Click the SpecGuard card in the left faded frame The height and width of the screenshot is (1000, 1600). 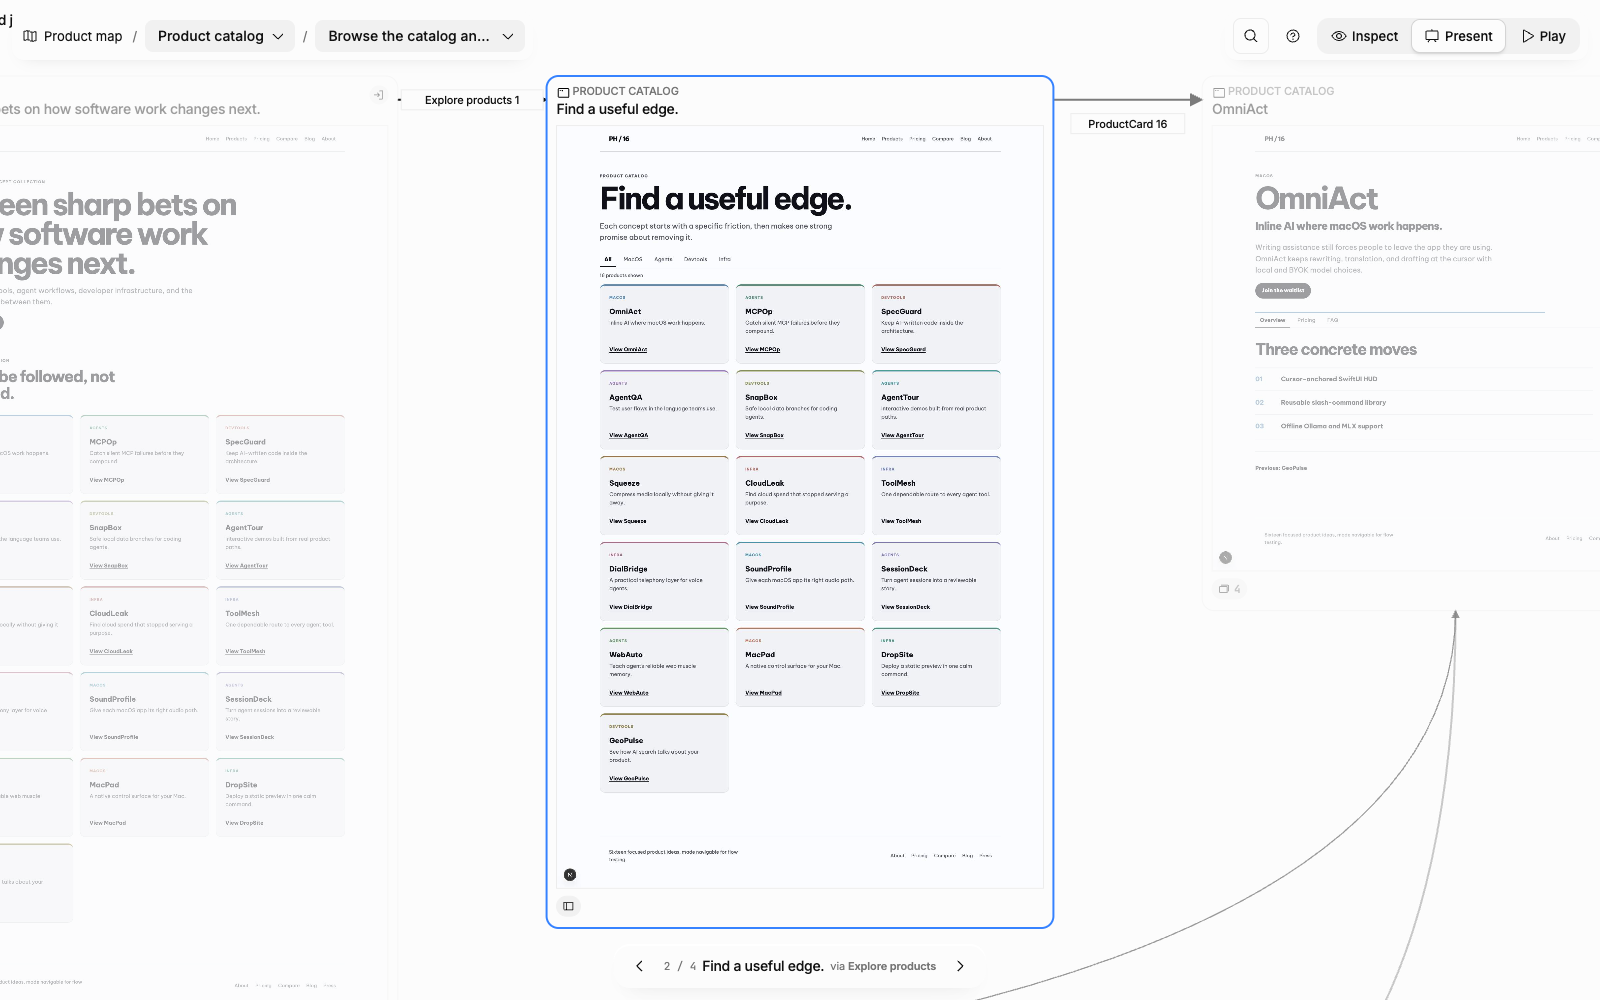click(280, 457)
